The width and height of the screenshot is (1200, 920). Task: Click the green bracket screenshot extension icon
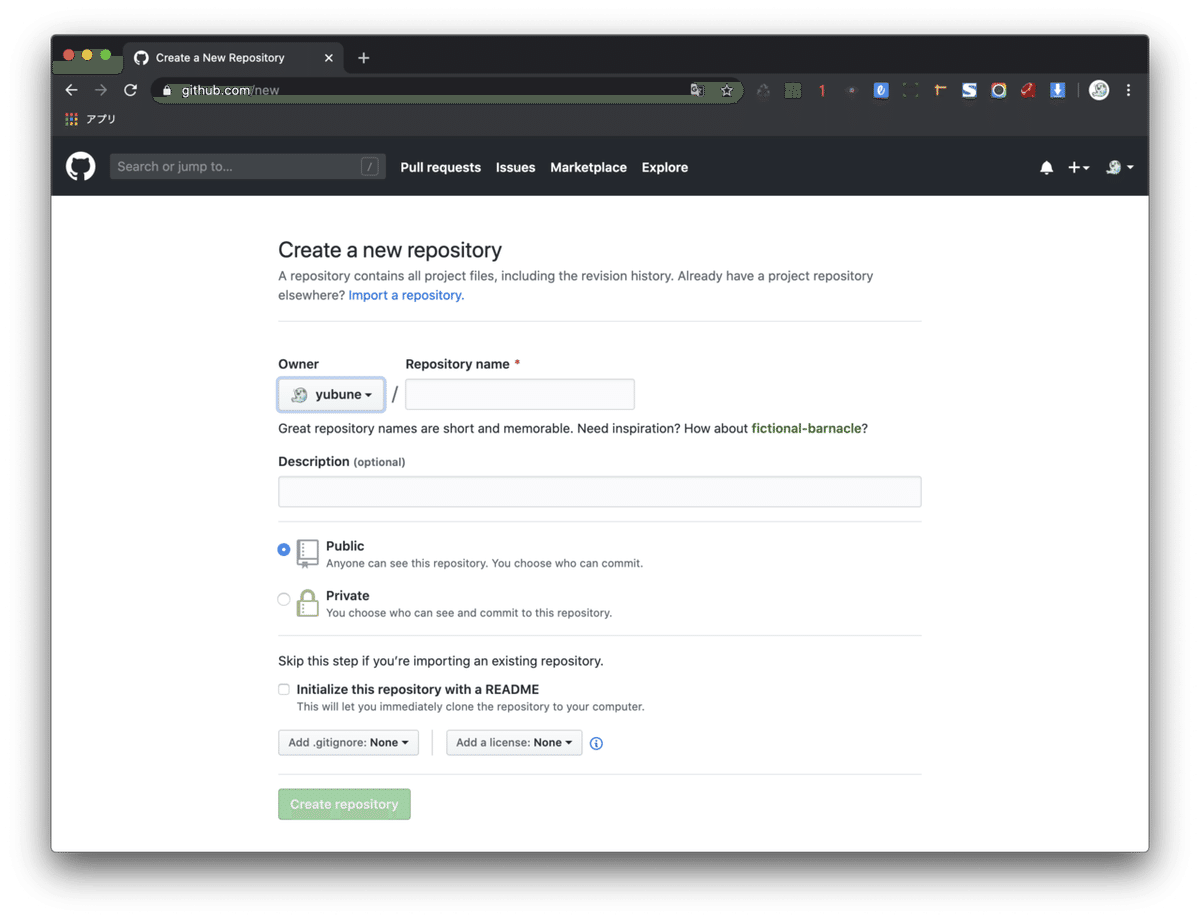(x=910, y=90)
